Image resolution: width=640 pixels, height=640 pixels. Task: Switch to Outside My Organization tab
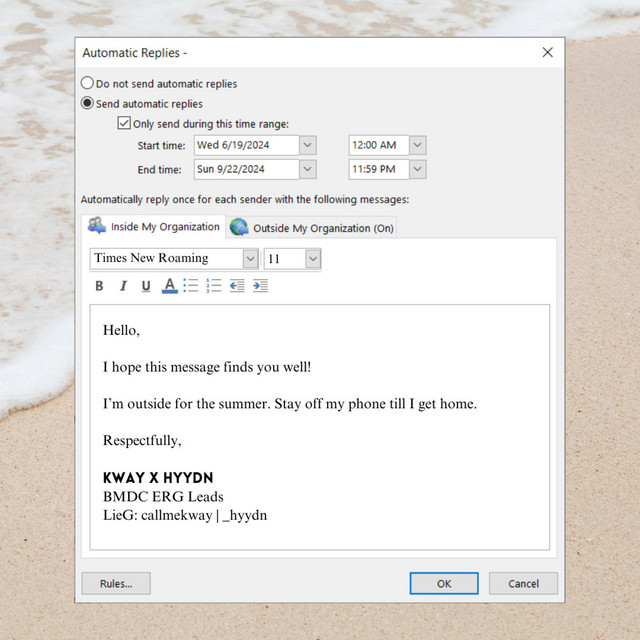[312, 228]
